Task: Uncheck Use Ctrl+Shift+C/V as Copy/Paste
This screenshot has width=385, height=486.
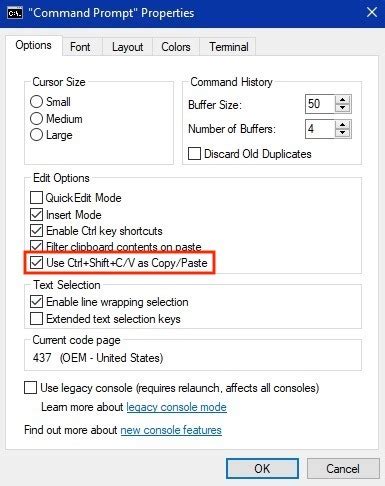Action: pos(36,263)
